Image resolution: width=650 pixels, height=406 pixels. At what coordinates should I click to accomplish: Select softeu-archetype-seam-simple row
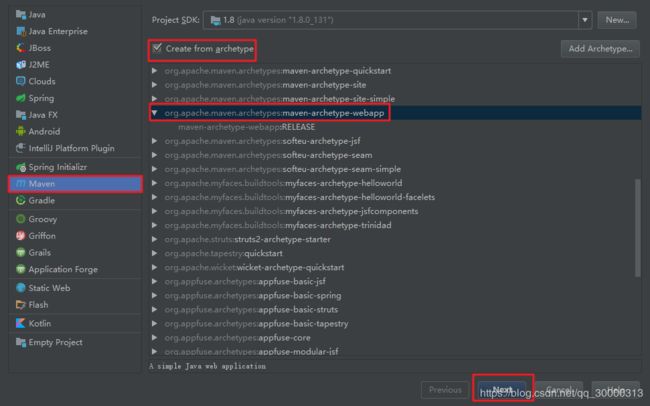click(395, 169)
